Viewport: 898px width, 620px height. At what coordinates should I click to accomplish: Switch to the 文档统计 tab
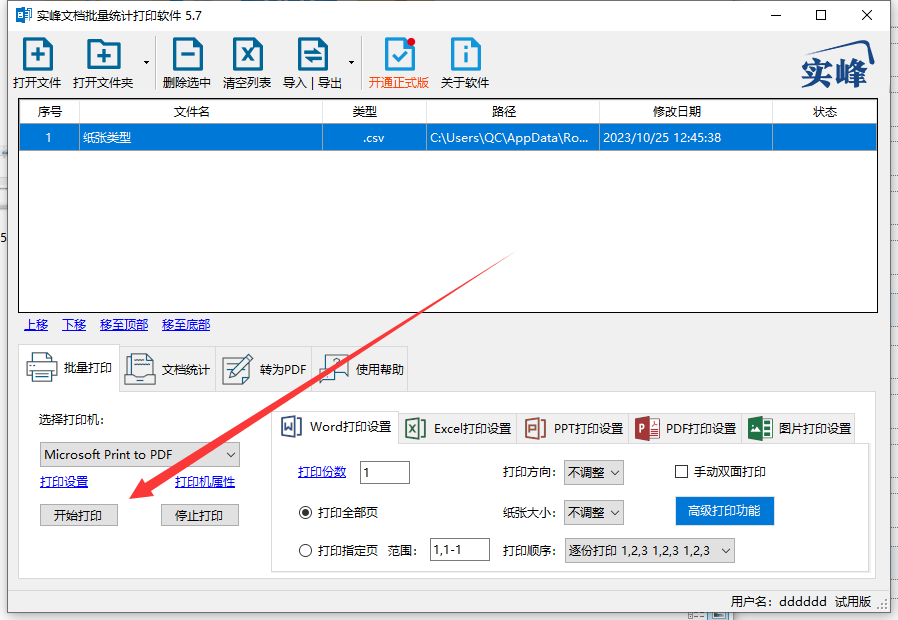(168, 369)
